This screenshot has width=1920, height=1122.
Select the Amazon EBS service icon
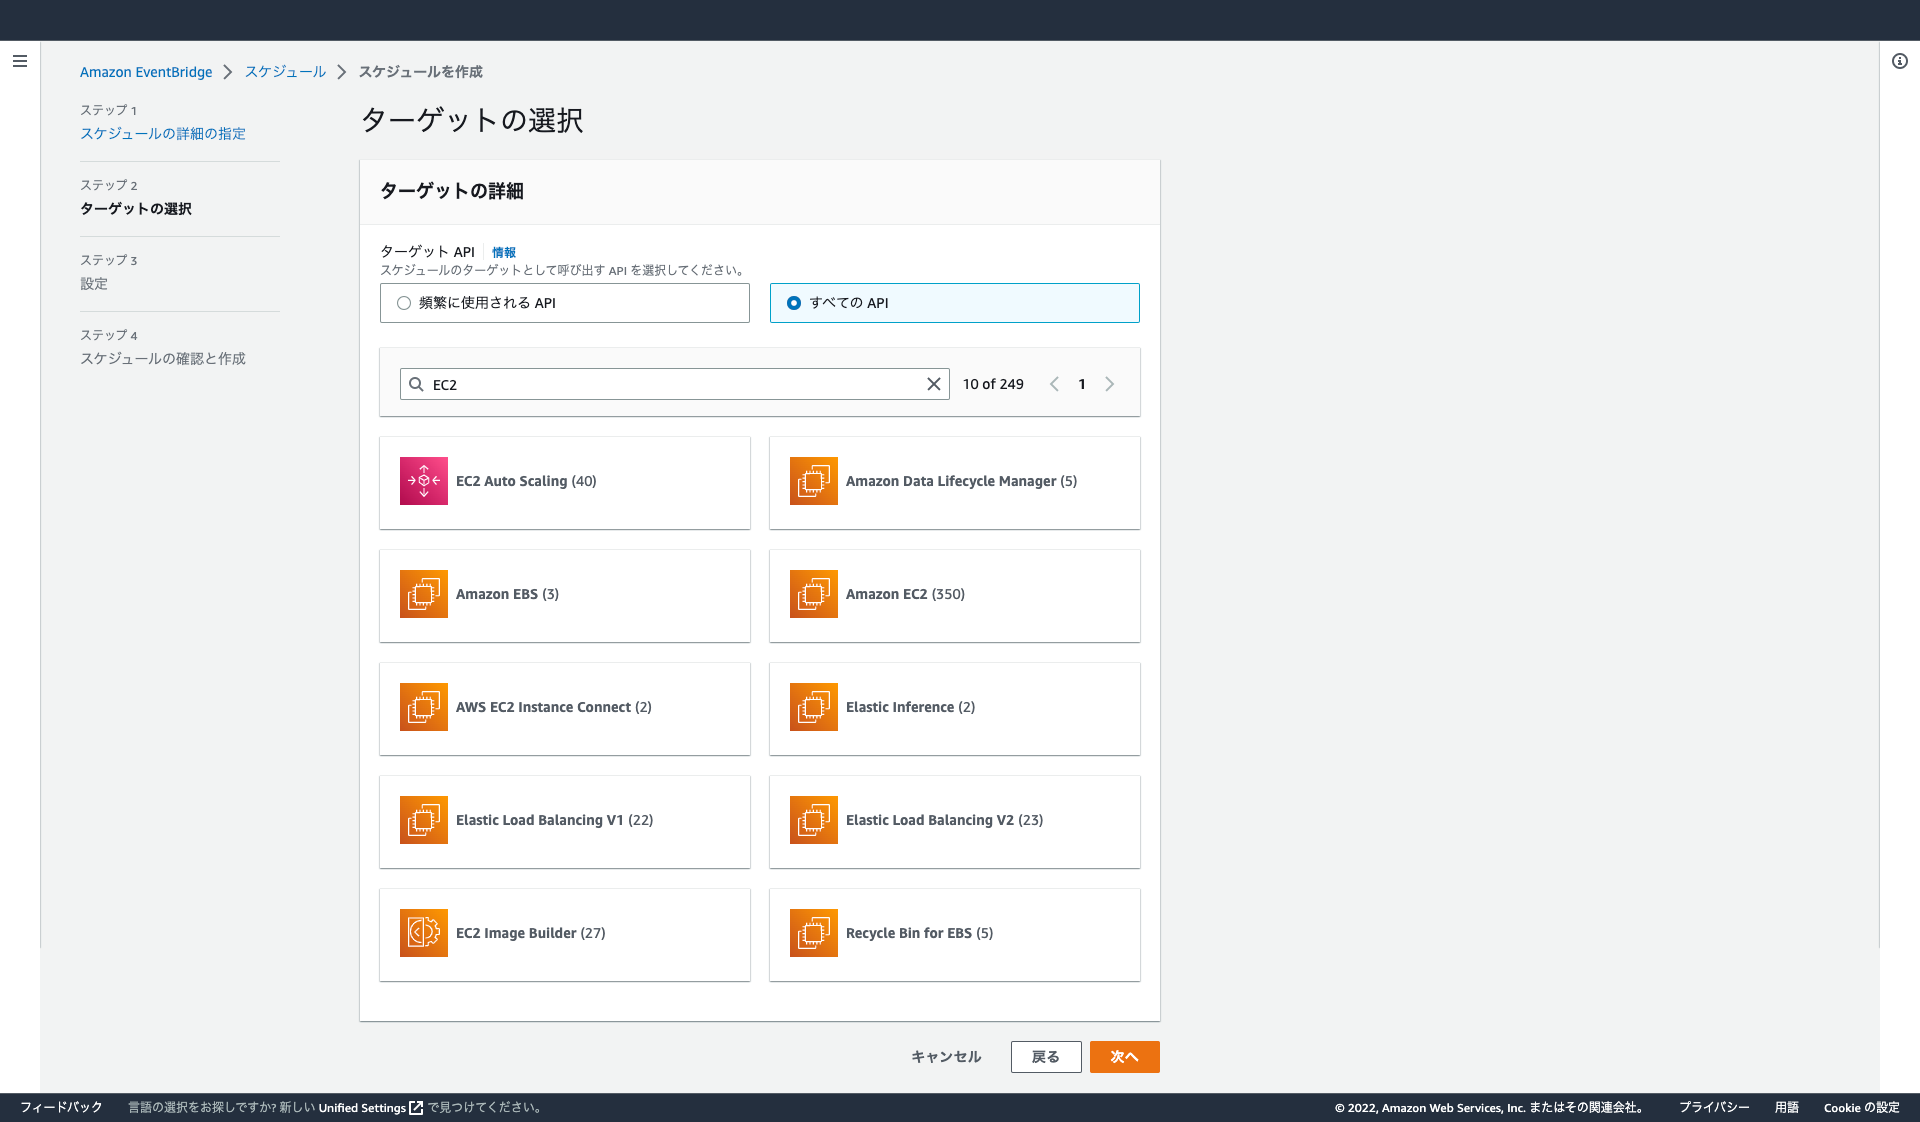423,594
